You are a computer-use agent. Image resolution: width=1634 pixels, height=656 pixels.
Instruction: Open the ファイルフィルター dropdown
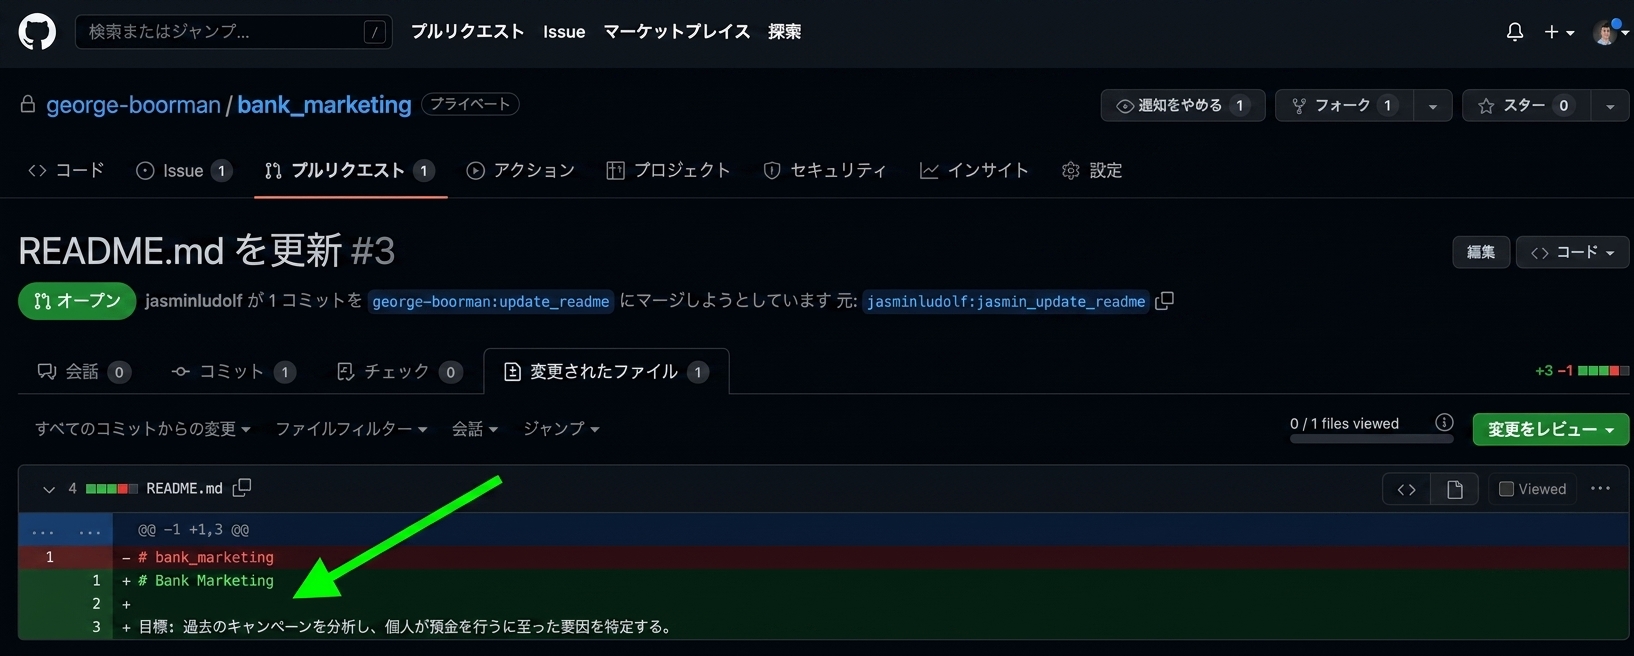tap(351, 429)
